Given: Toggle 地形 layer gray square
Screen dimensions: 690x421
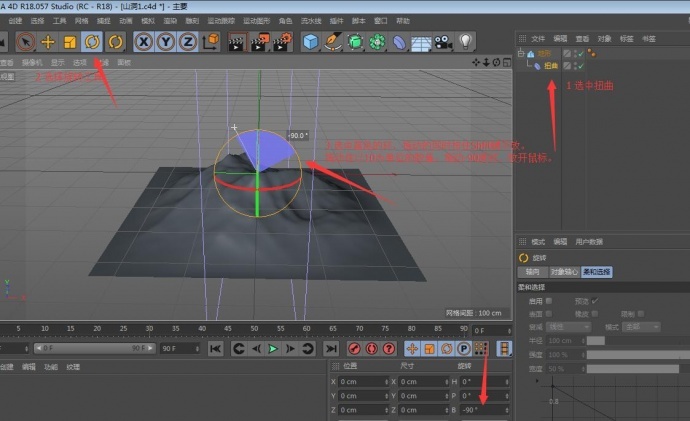Looking at the screenshot, I should 567,53.
